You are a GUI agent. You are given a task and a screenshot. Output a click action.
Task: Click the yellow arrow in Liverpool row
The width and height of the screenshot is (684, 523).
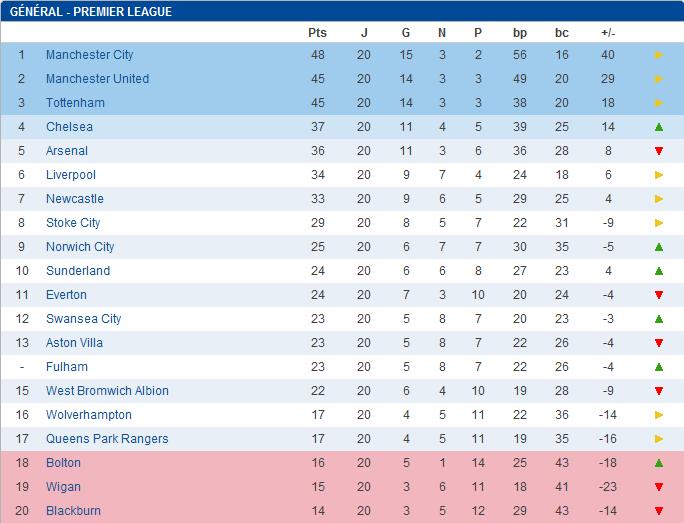(x=659, y=175)
